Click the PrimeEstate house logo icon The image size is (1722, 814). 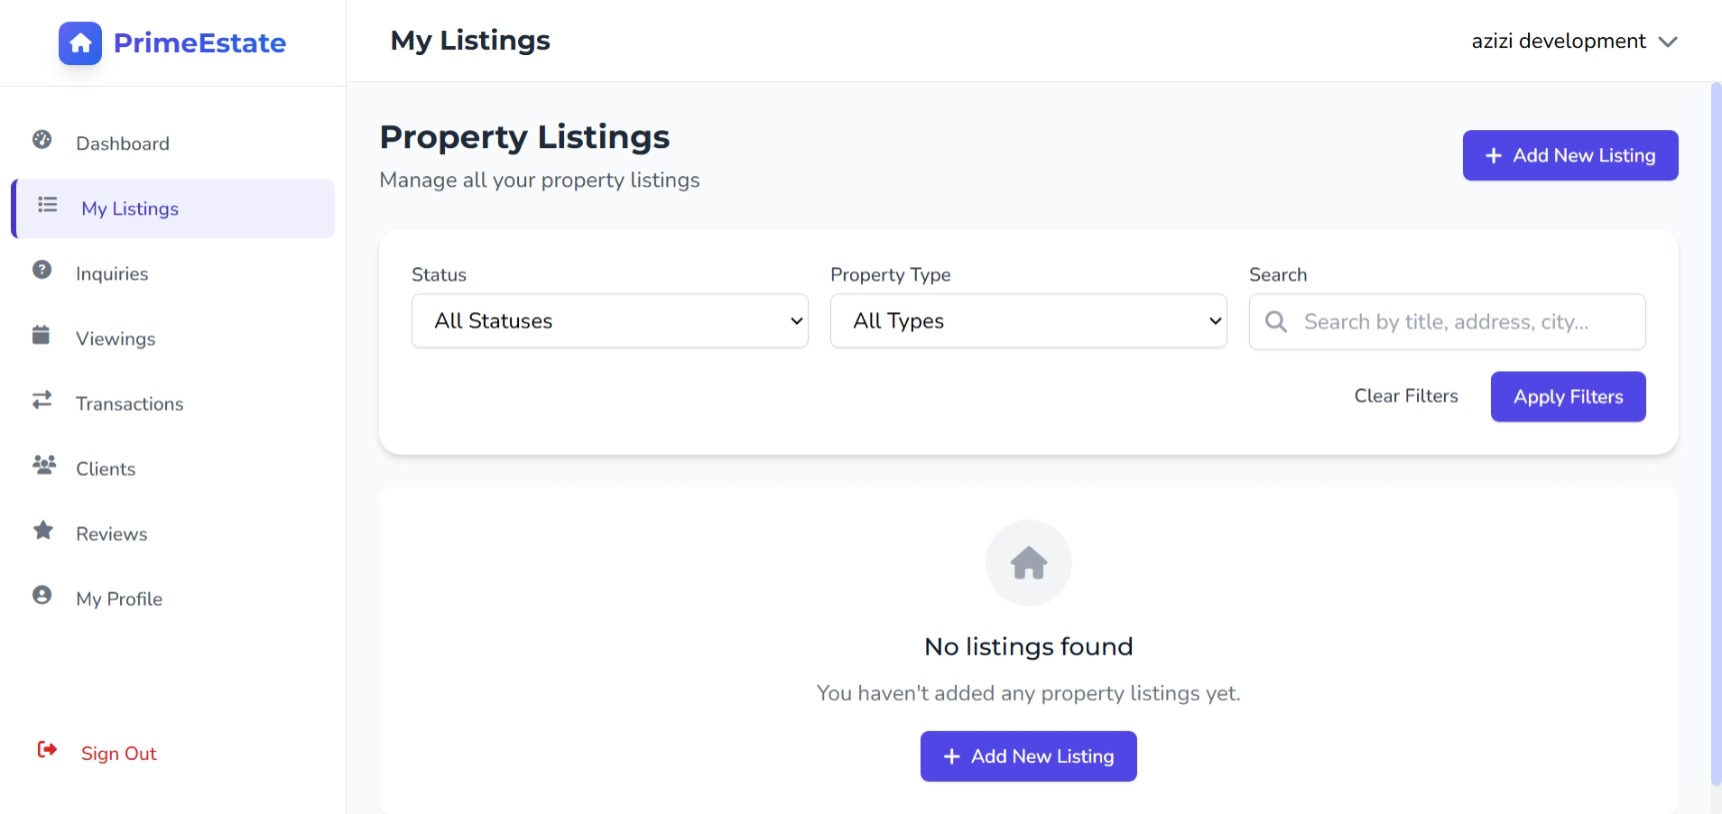point(80,43)
